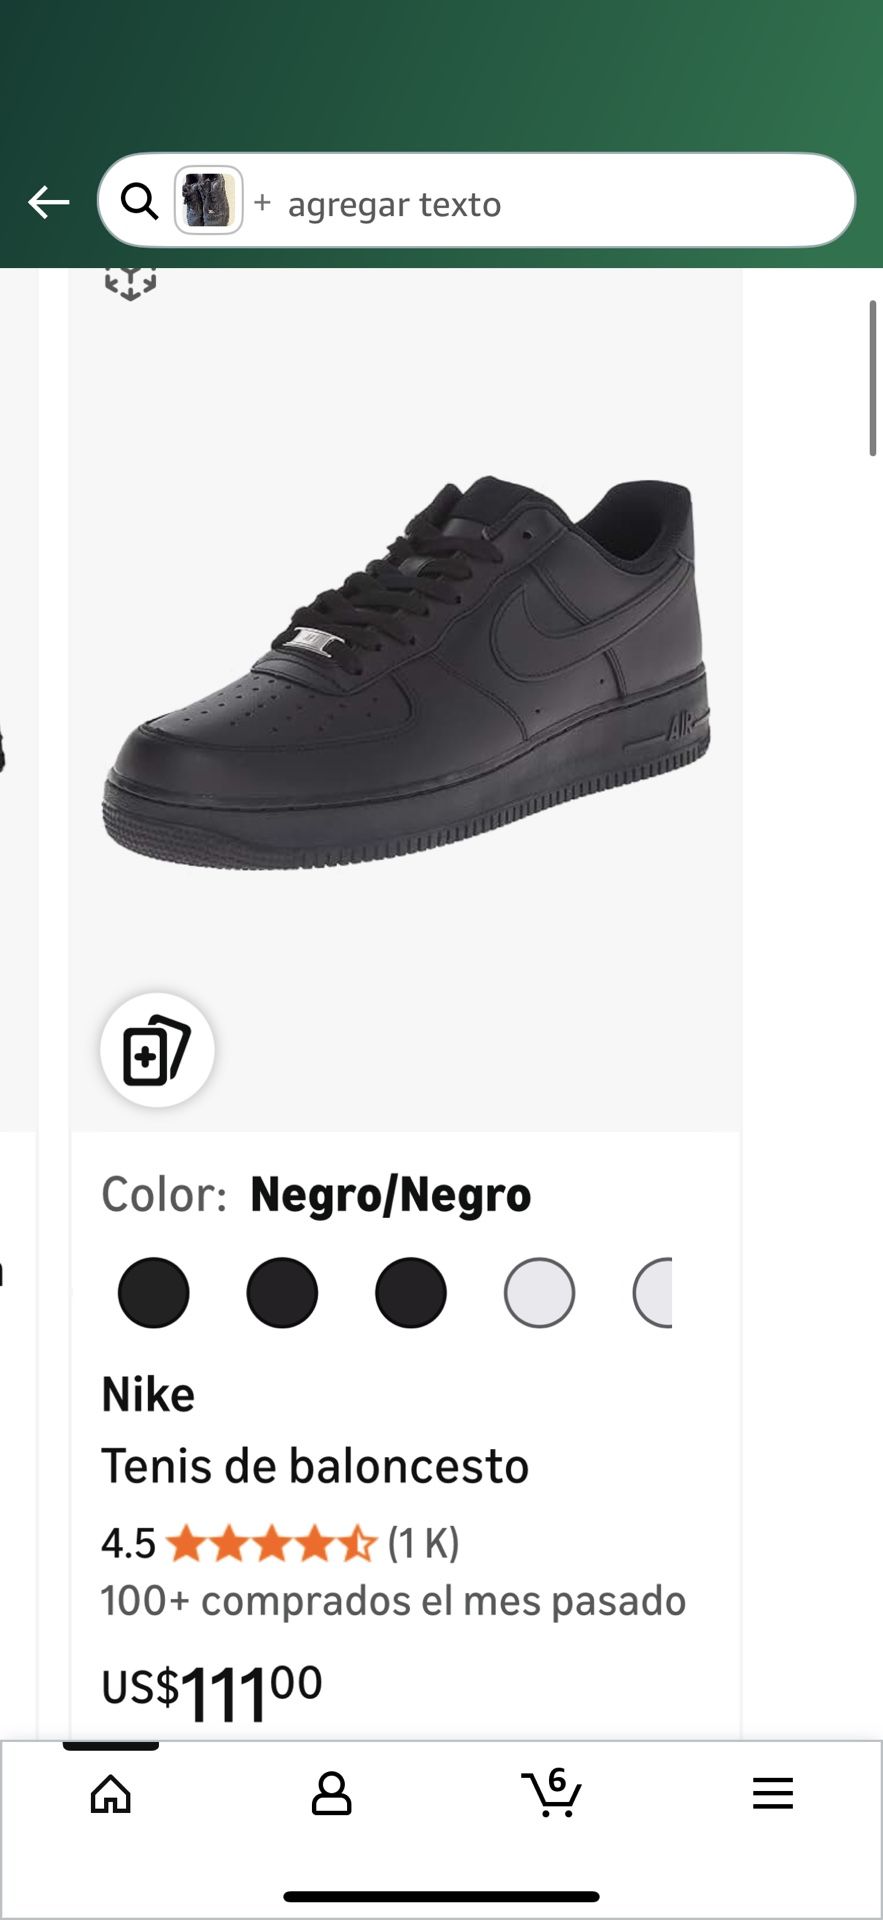Screen dimensions: 883x1920
Task: Pick the light gray color swatch
Action: click(540, 1292)
